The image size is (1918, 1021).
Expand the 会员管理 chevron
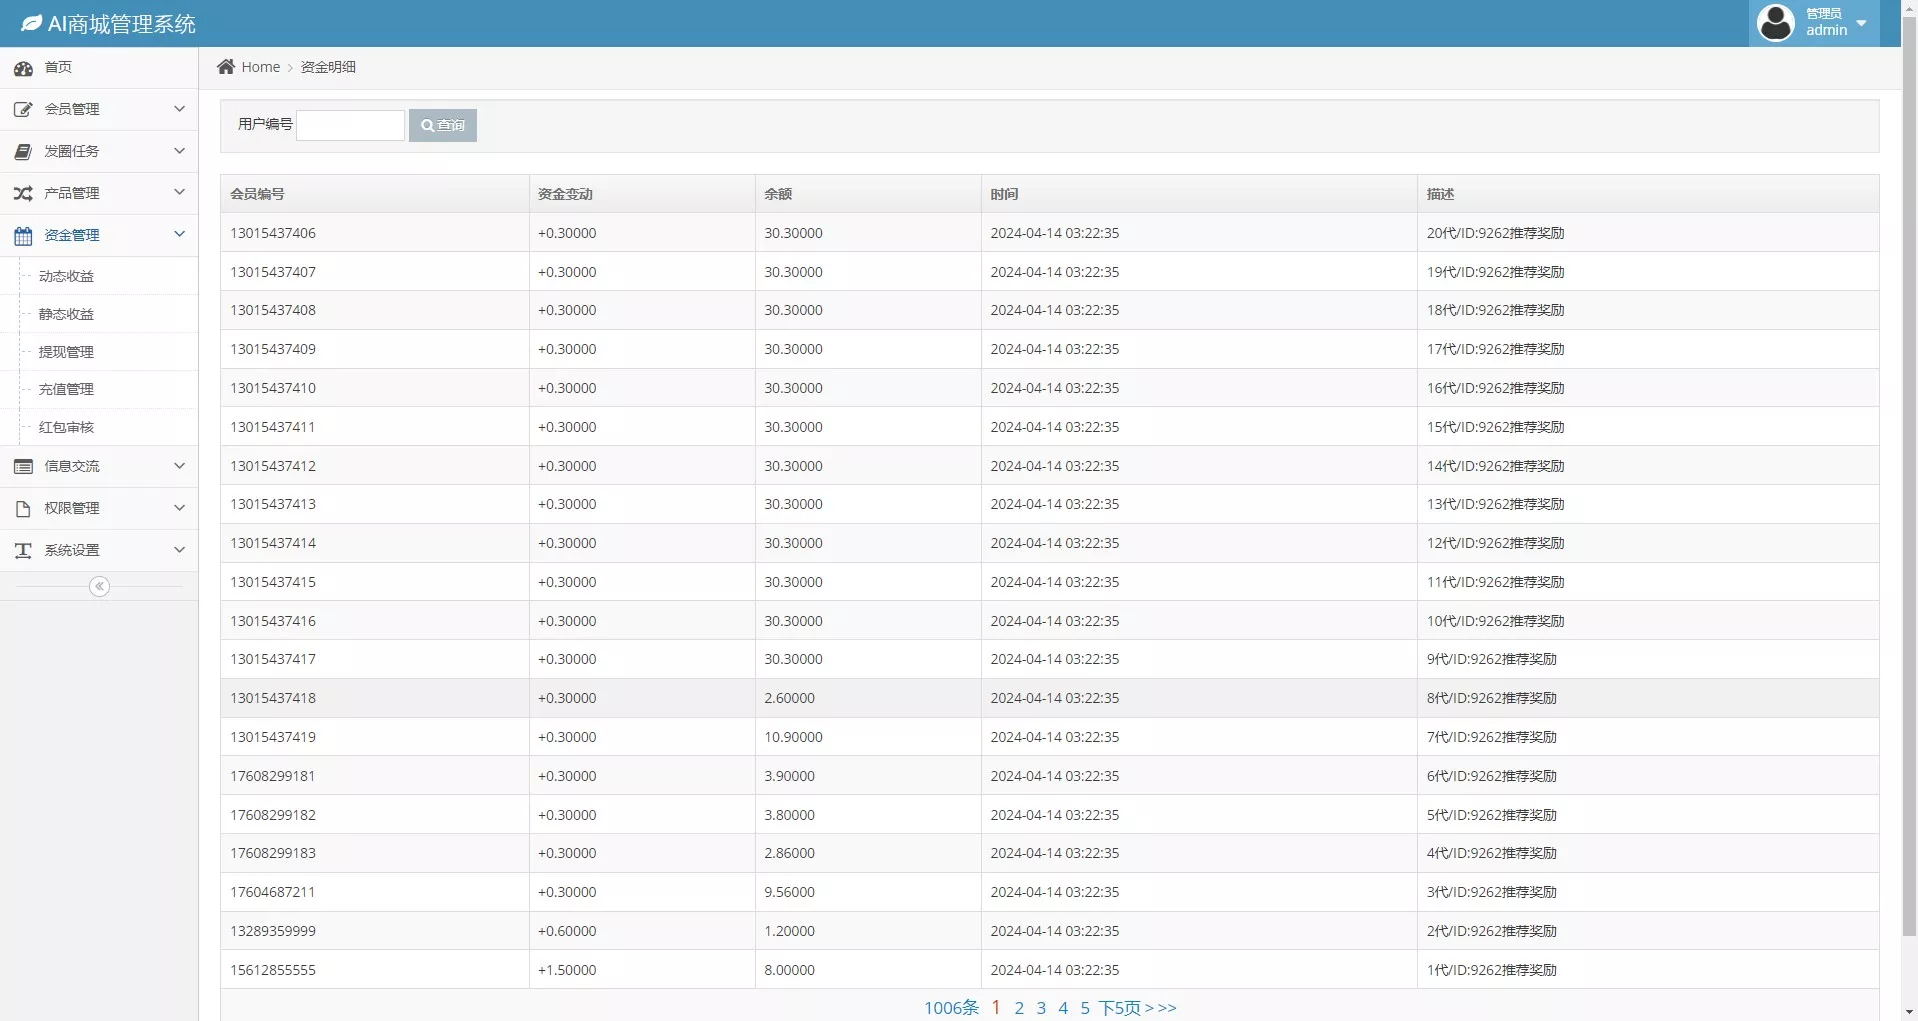point(179,109)
